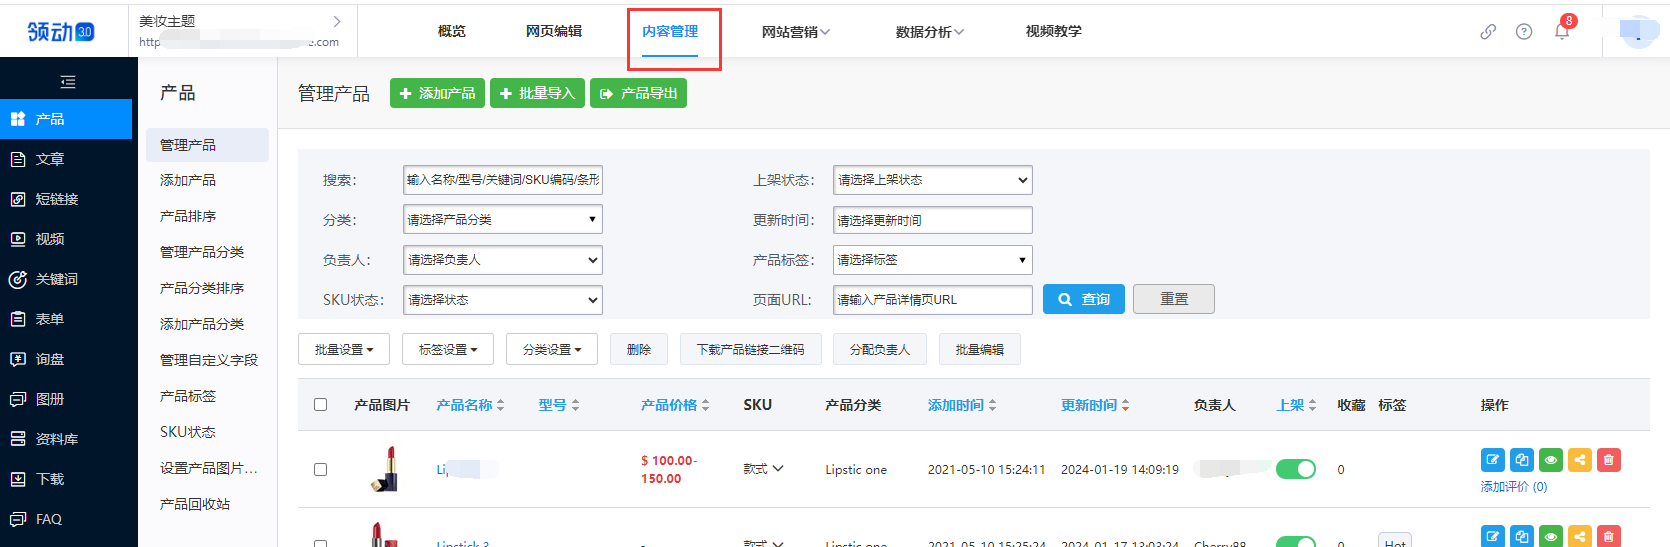Open help question mark icon in the header
1670x547 pixels.
click(1524, 31)
